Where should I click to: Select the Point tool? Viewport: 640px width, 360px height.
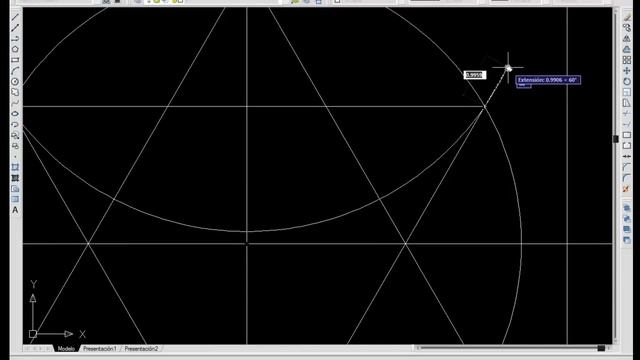[15, 156]
